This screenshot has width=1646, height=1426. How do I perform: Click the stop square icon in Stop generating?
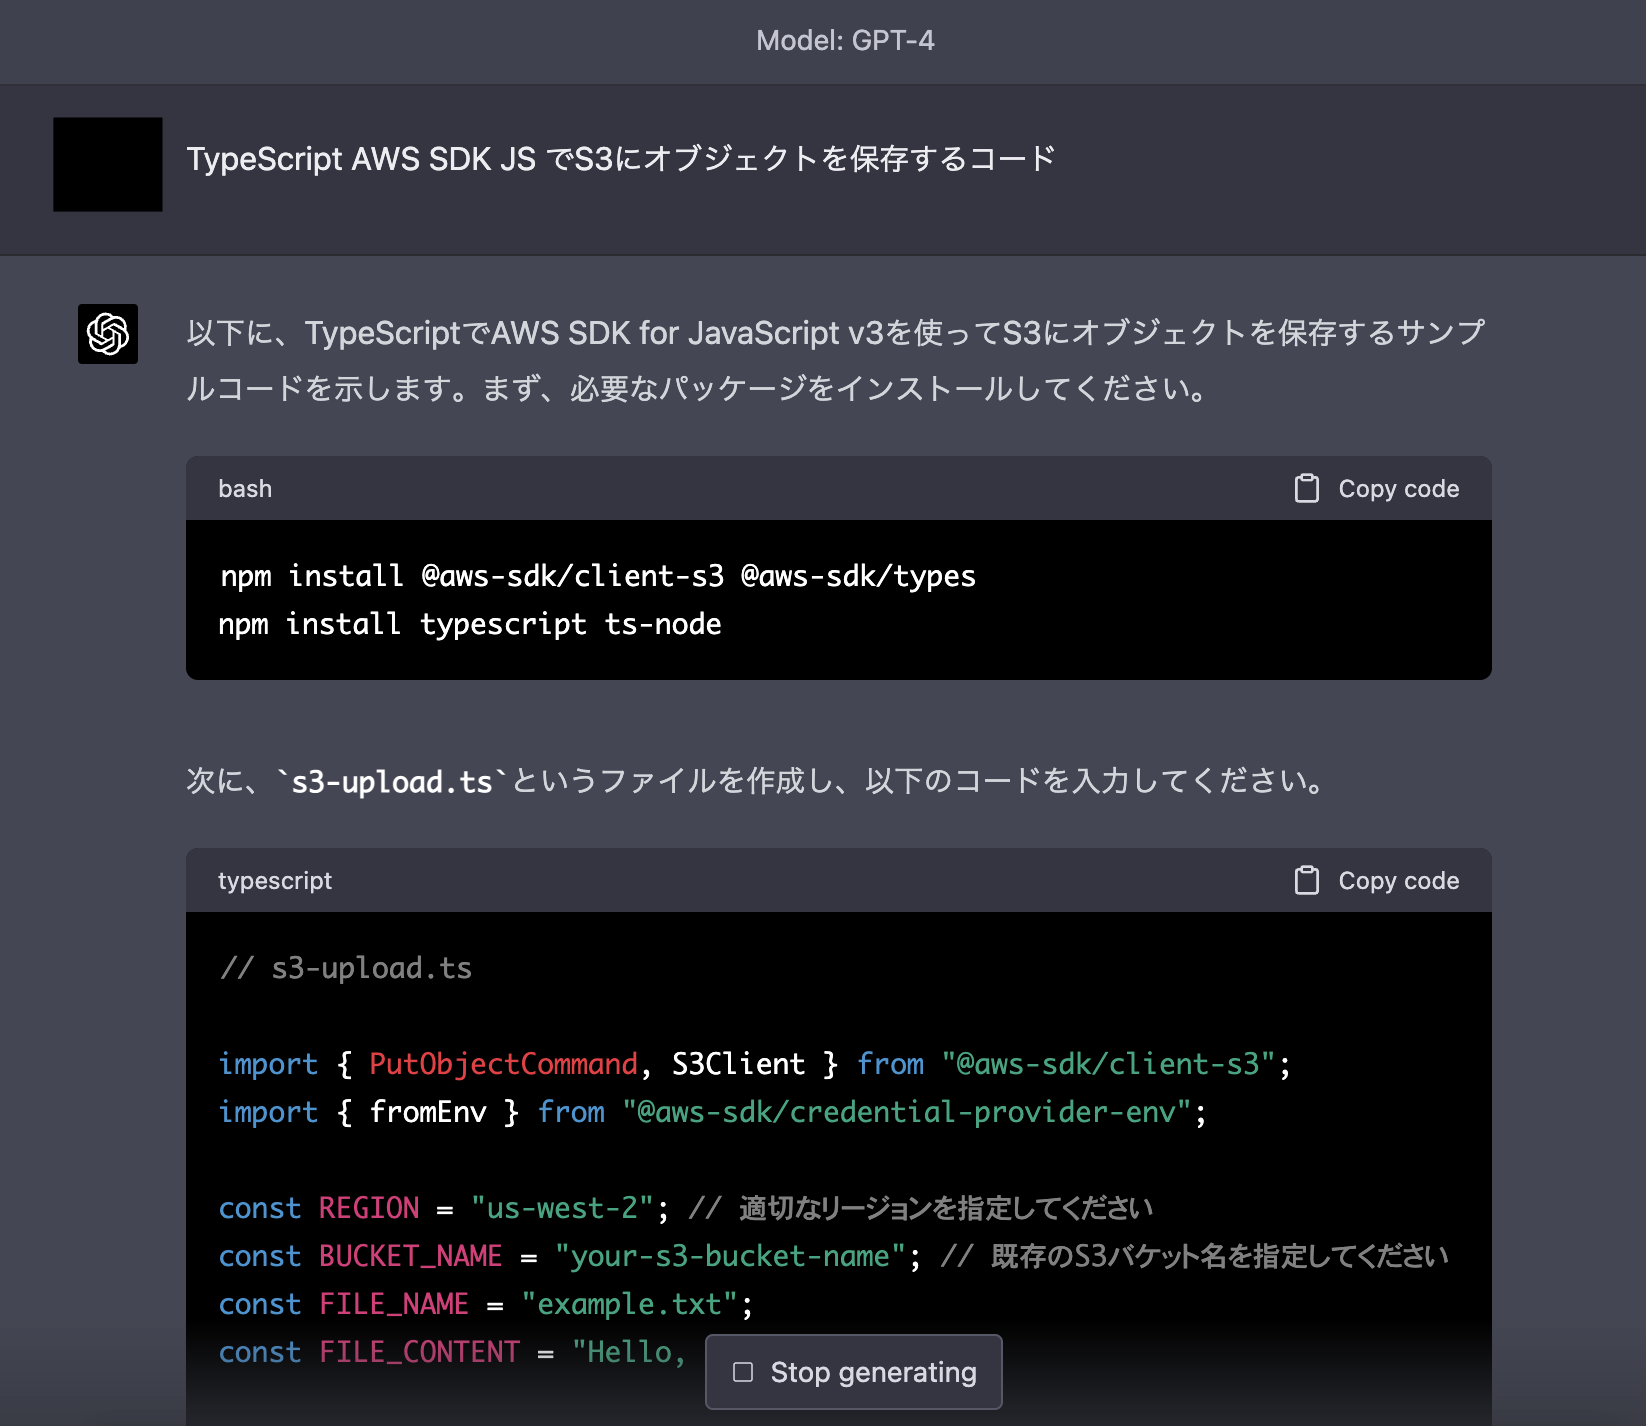point(742,1372)
